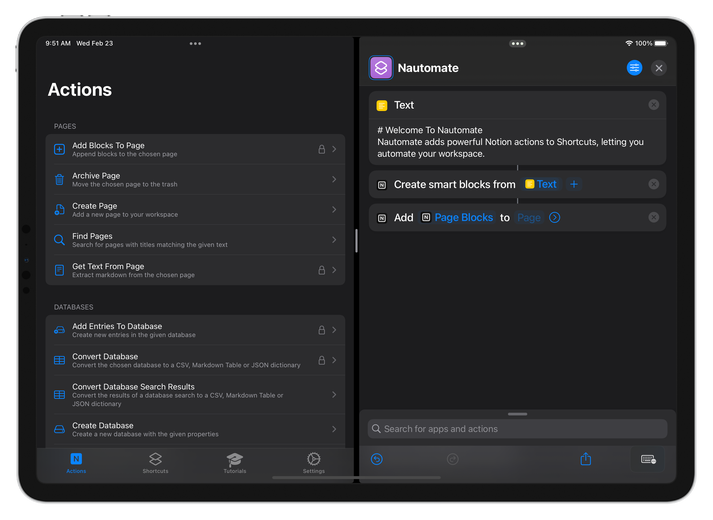The image size is (713, 520).
Task: Share the Nautomate shortcut
Action: click(586, 459)
